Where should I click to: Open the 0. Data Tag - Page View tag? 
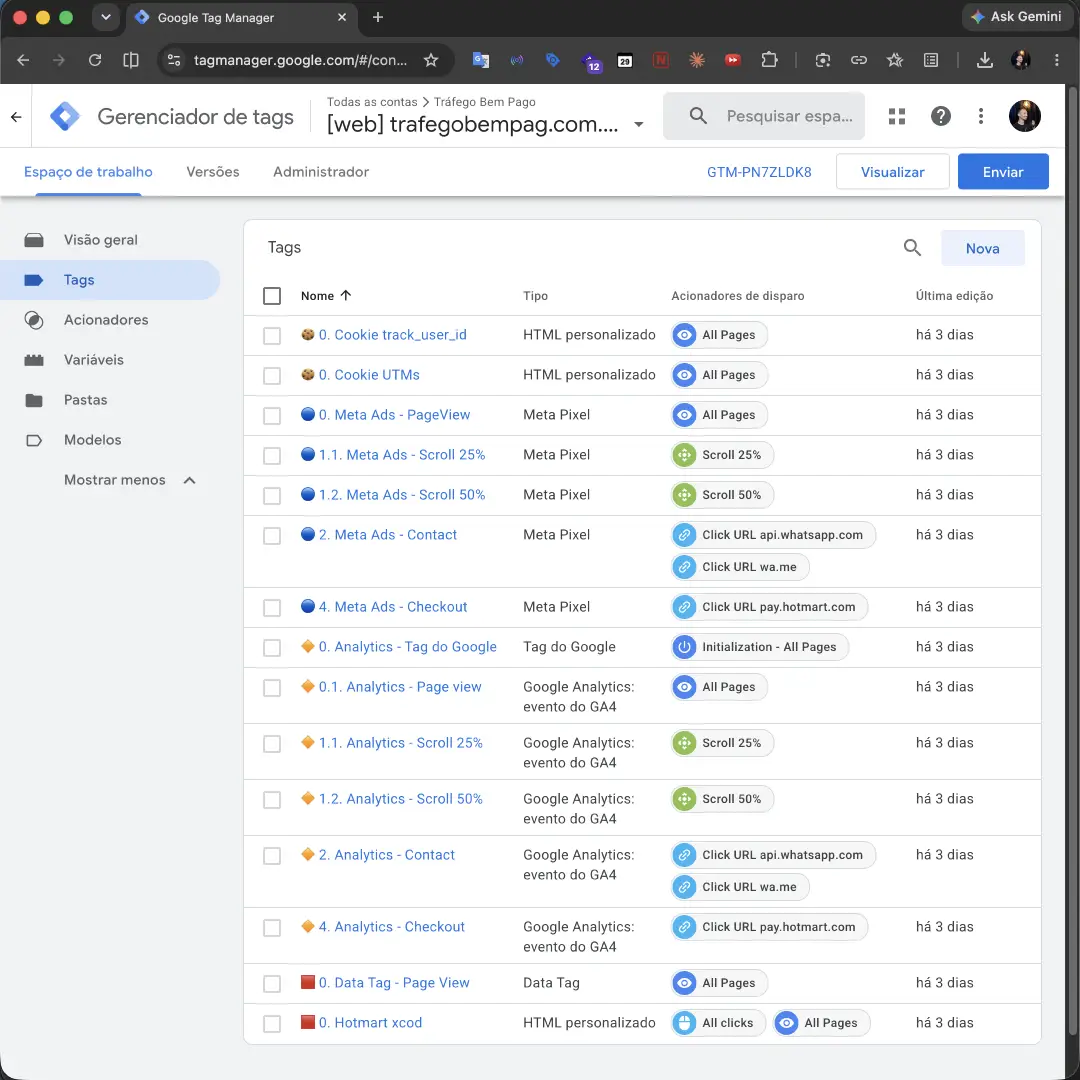click(394, 983)
